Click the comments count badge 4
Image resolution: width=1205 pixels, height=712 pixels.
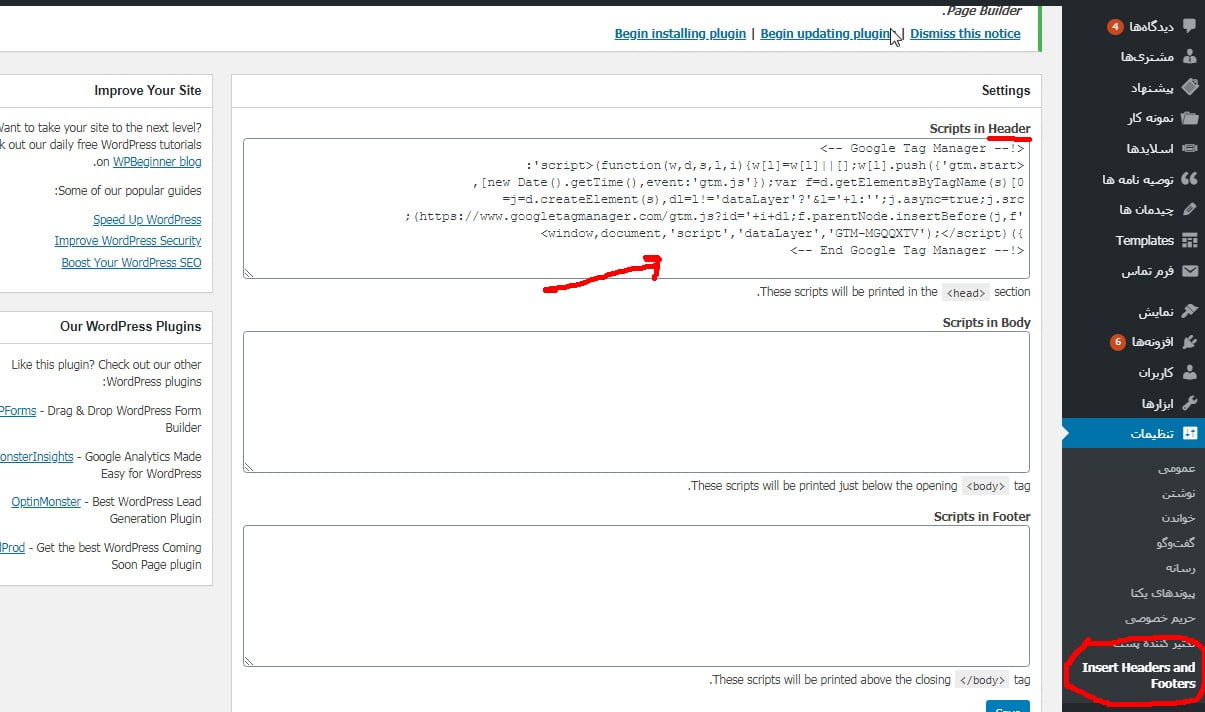[x=1115, y=26]
